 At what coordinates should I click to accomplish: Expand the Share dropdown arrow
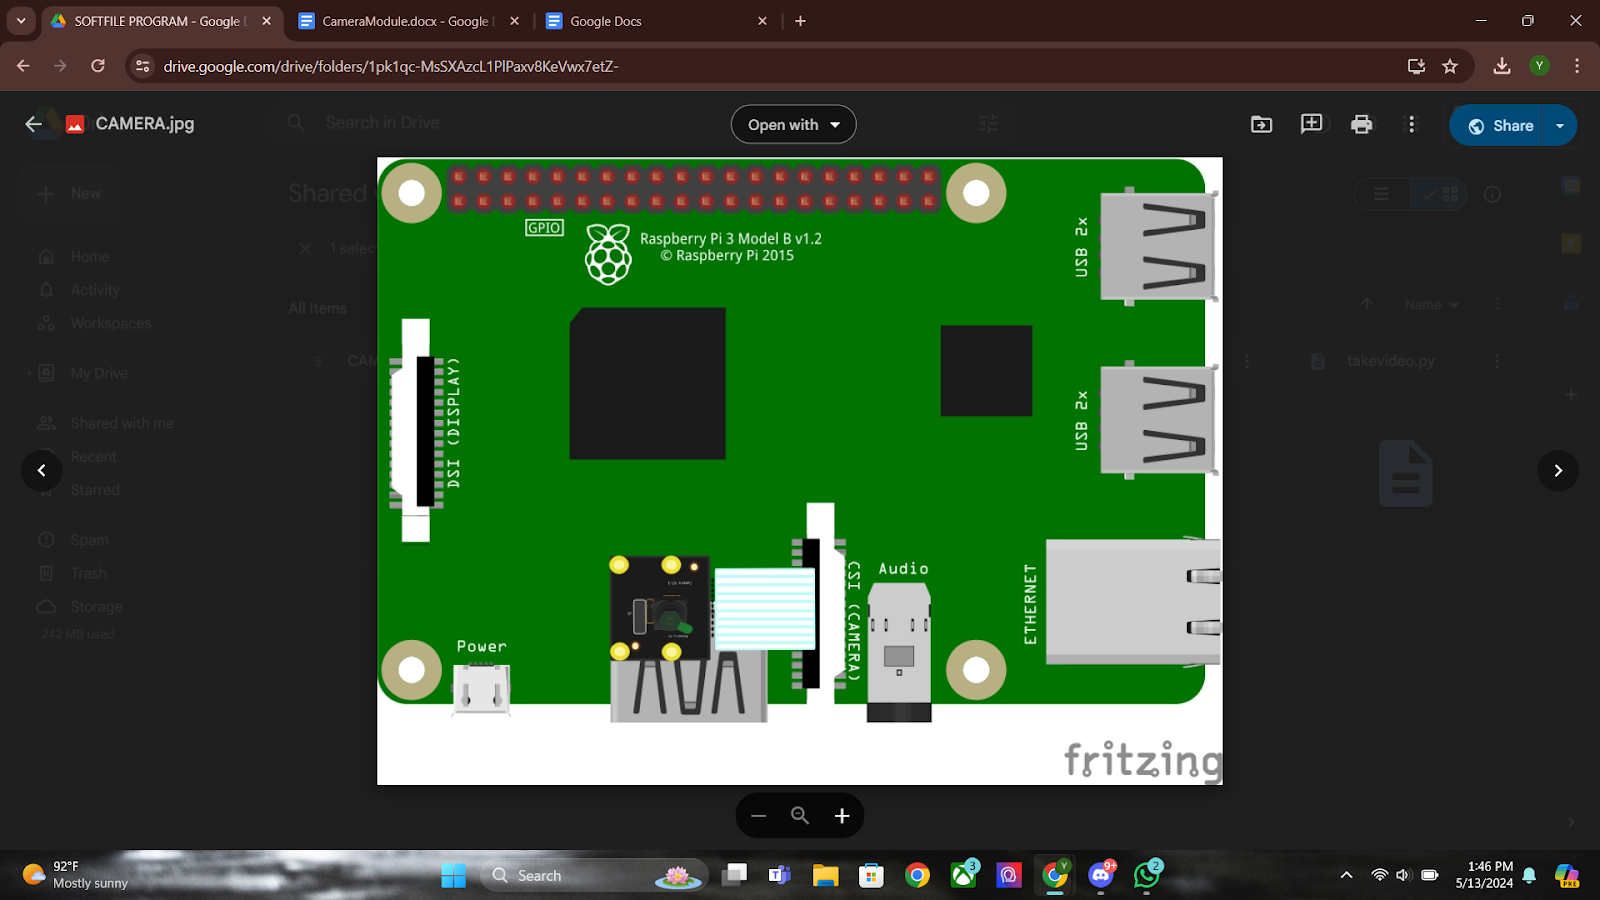1560,125
